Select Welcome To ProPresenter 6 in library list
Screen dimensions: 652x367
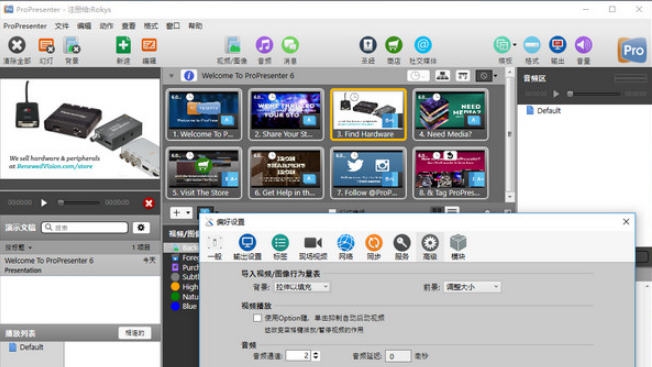coord(80,265)
